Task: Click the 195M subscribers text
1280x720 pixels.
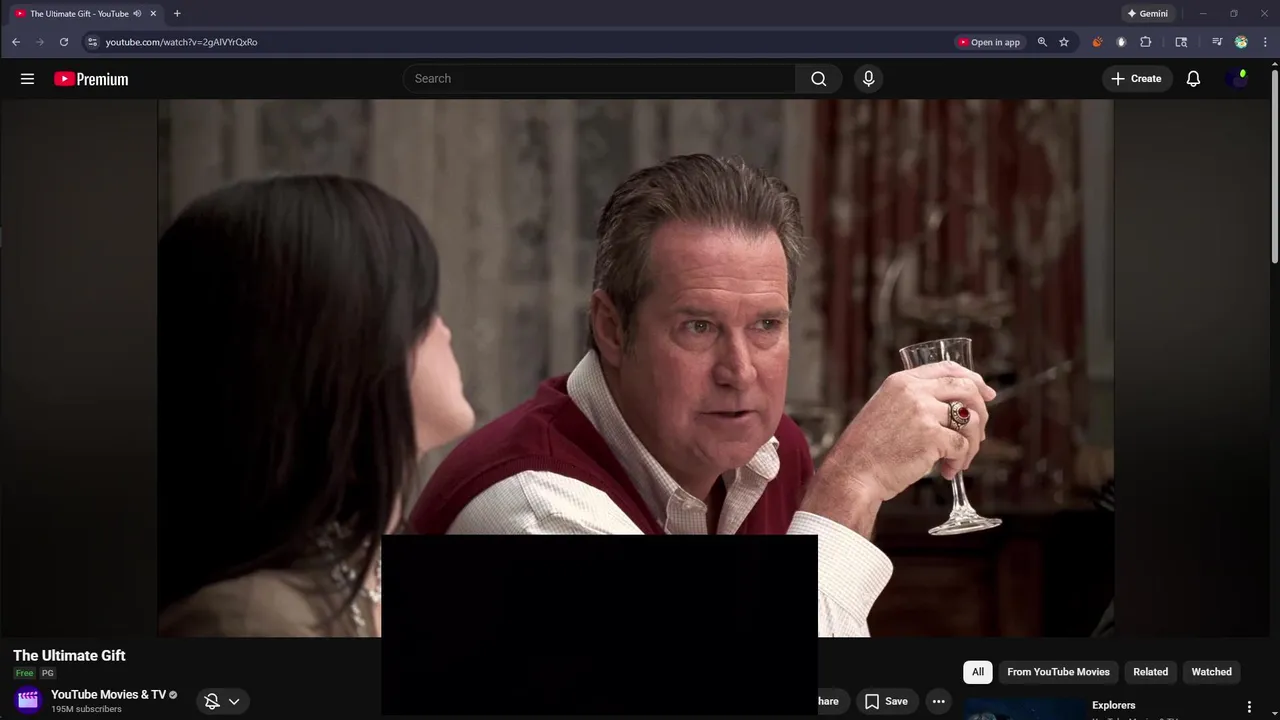Action: point(86,709)
